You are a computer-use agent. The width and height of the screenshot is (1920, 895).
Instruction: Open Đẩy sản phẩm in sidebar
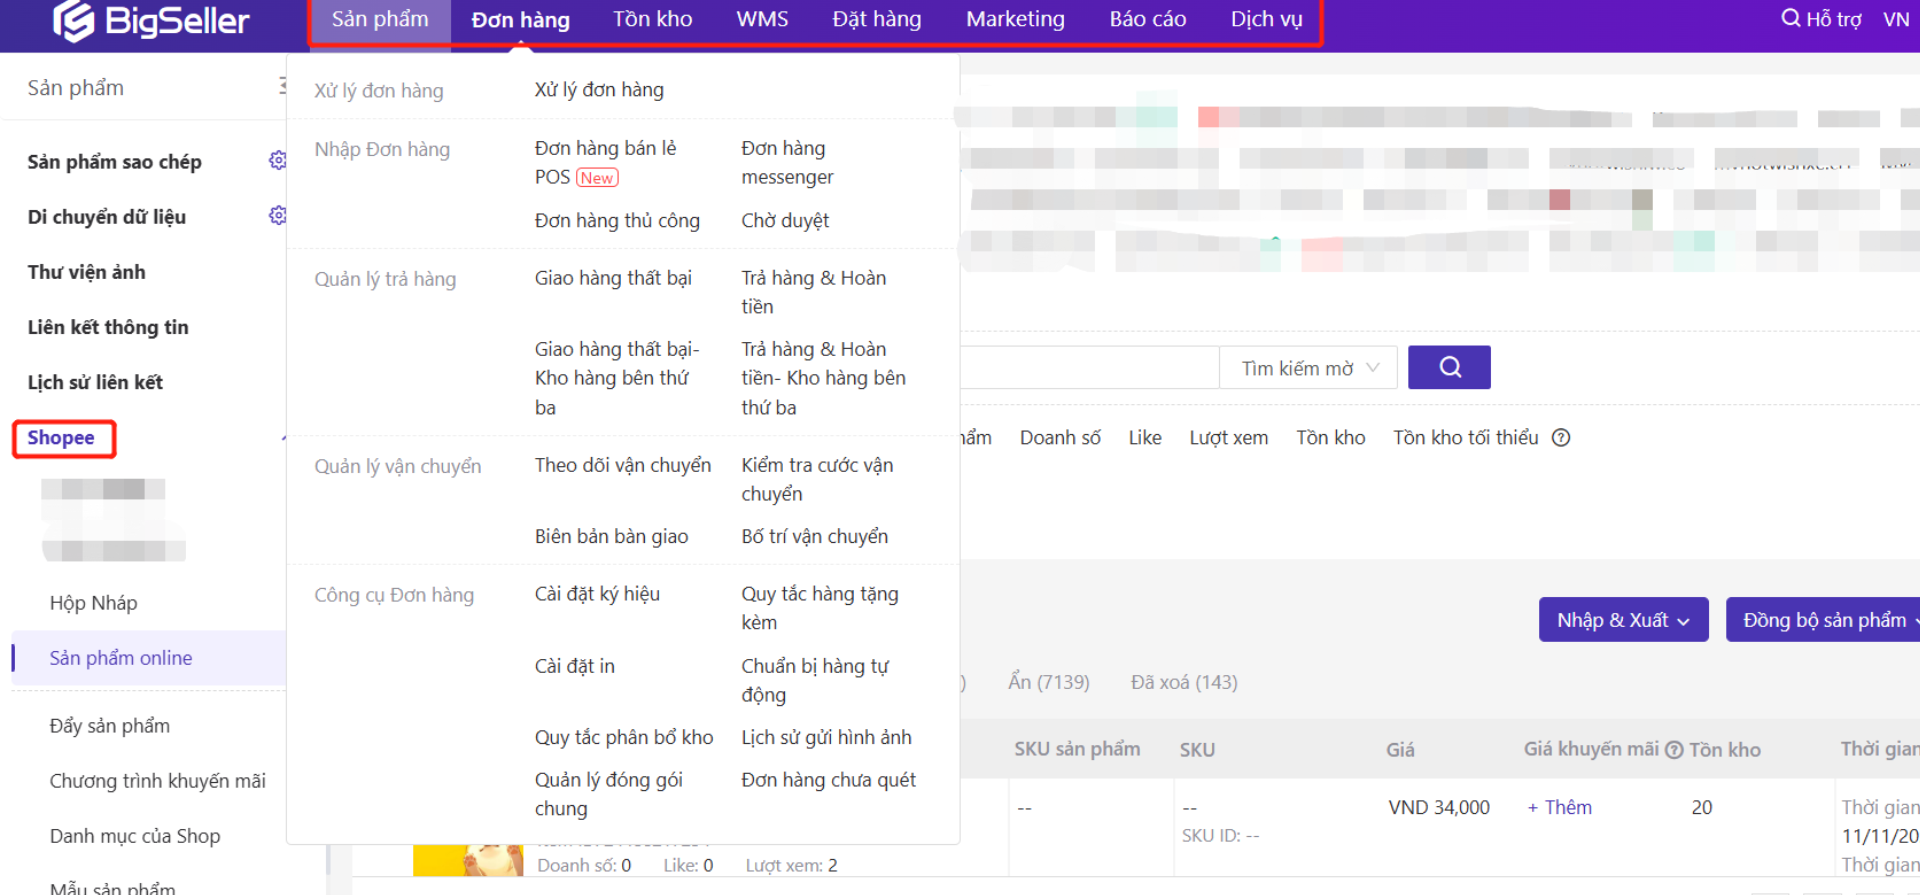pos(110,726)
